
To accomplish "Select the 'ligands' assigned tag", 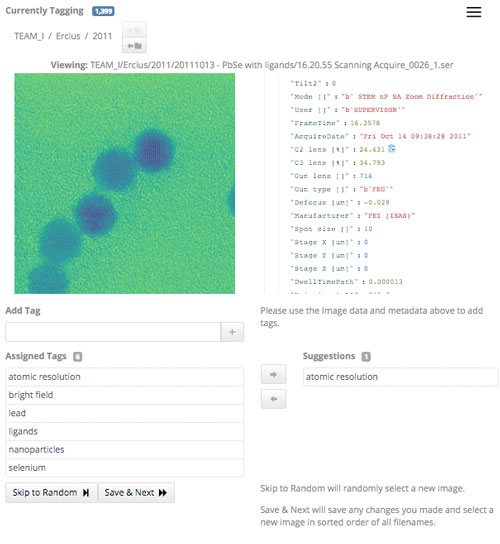I will [x=125, y=431].
